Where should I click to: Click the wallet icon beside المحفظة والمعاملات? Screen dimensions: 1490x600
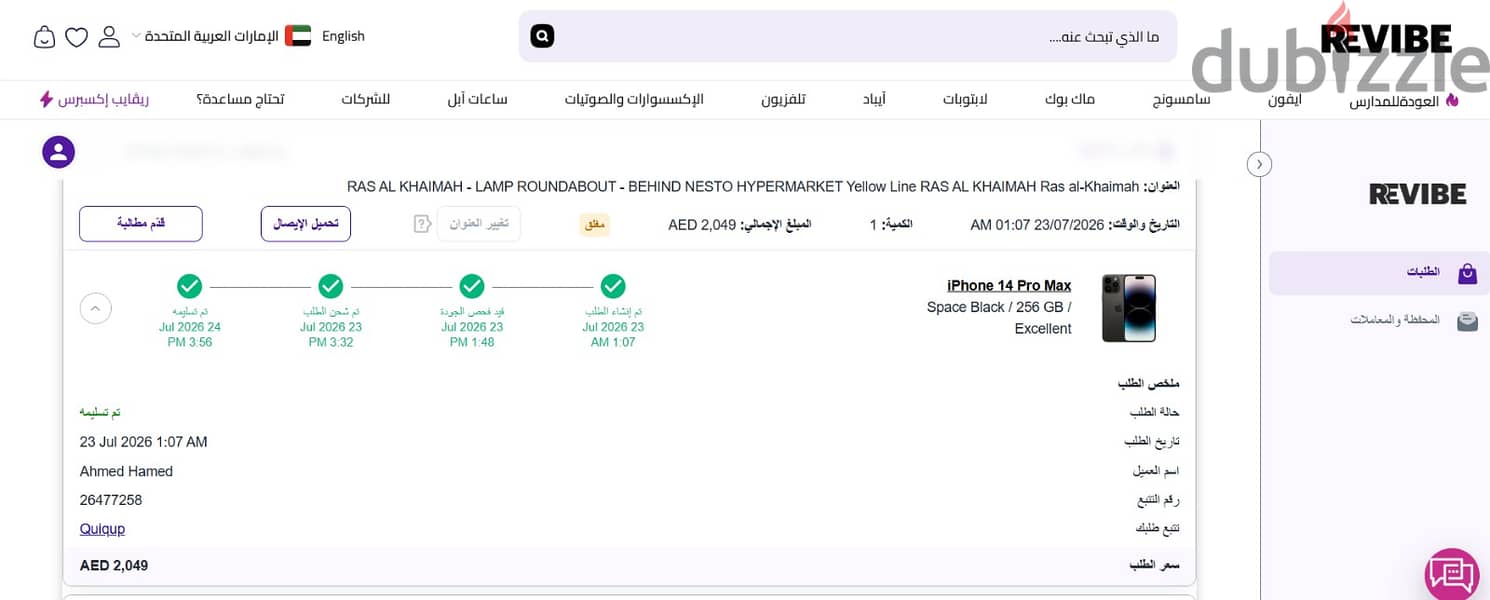1467,321
